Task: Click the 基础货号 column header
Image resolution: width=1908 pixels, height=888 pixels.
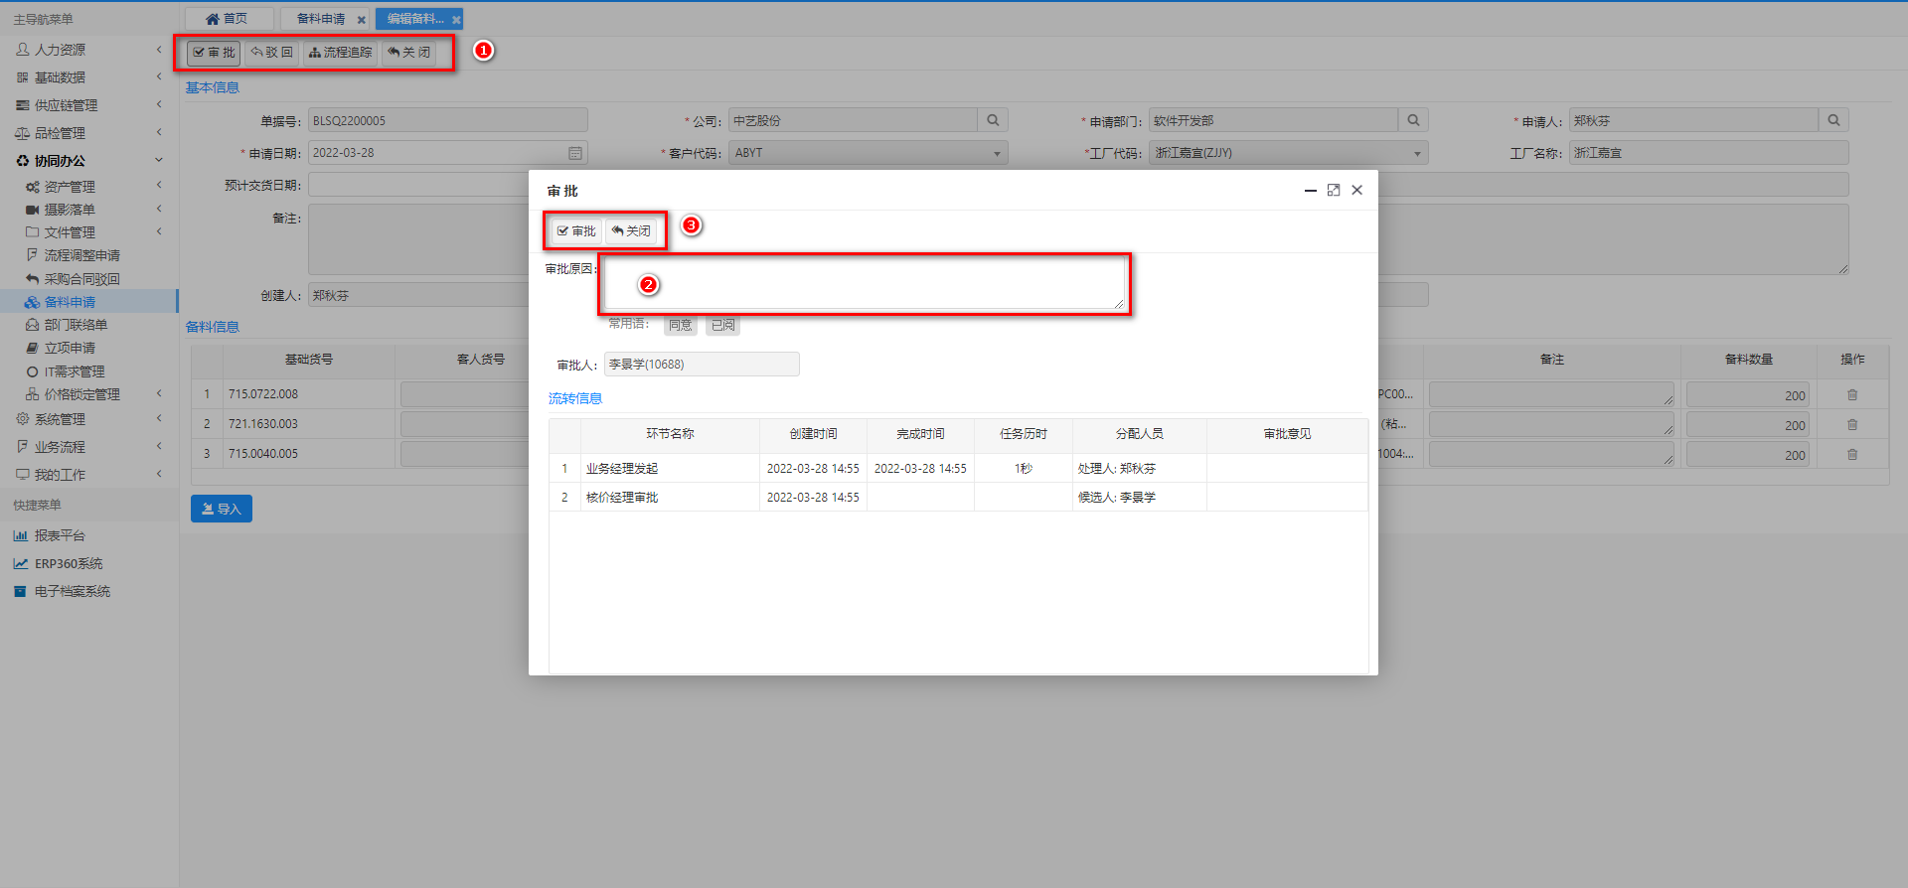Action: (308, 359)
